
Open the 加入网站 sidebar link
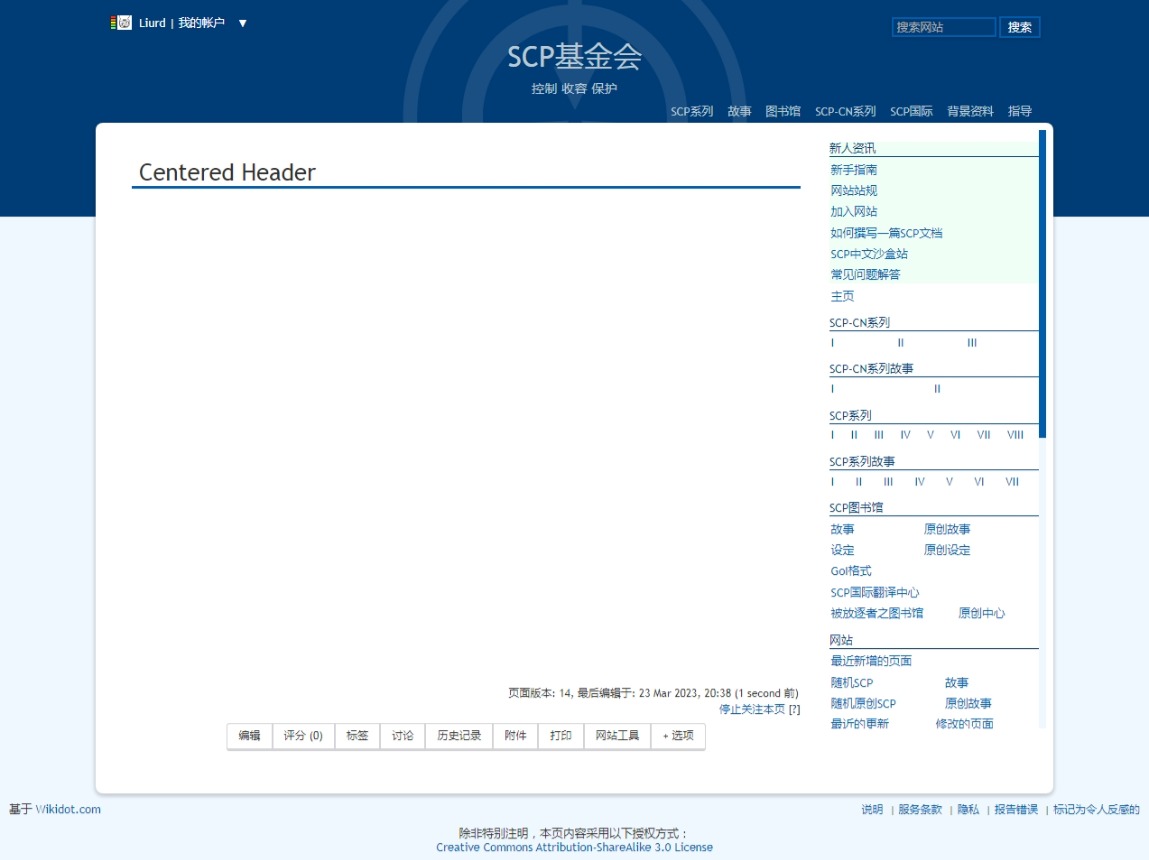point(853,212)
